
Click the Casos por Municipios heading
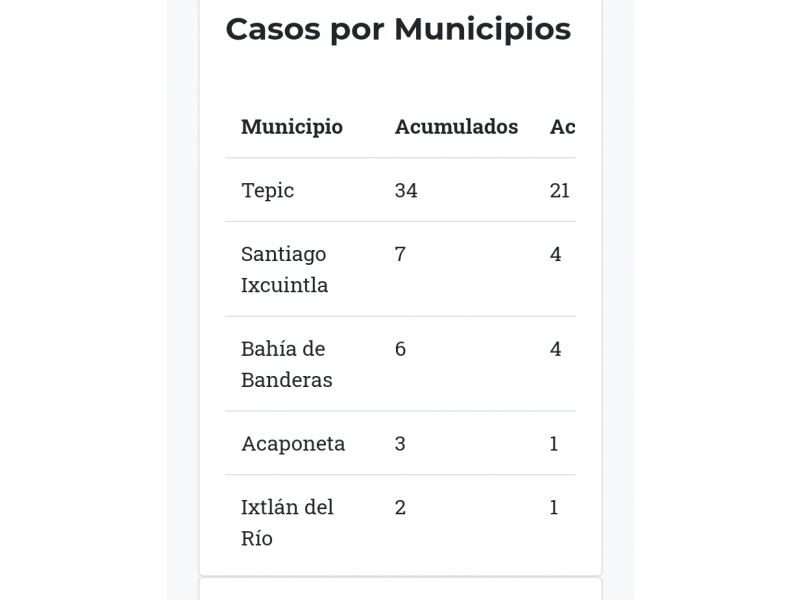click(x=398, y=29)
